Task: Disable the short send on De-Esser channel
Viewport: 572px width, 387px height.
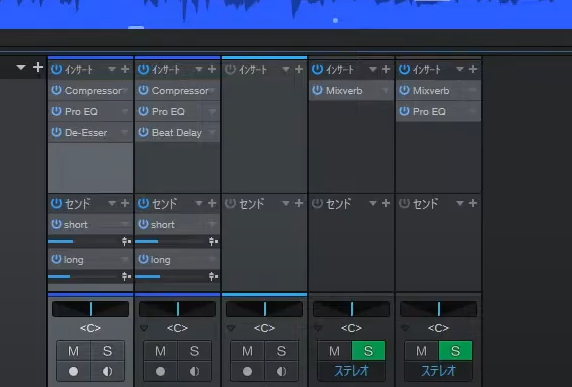Action: [57, 224]
